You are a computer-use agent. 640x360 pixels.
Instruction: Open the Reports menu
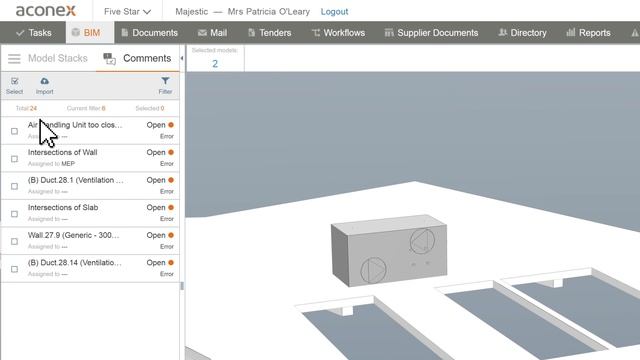pyautogui.click(x=588, y=33)
